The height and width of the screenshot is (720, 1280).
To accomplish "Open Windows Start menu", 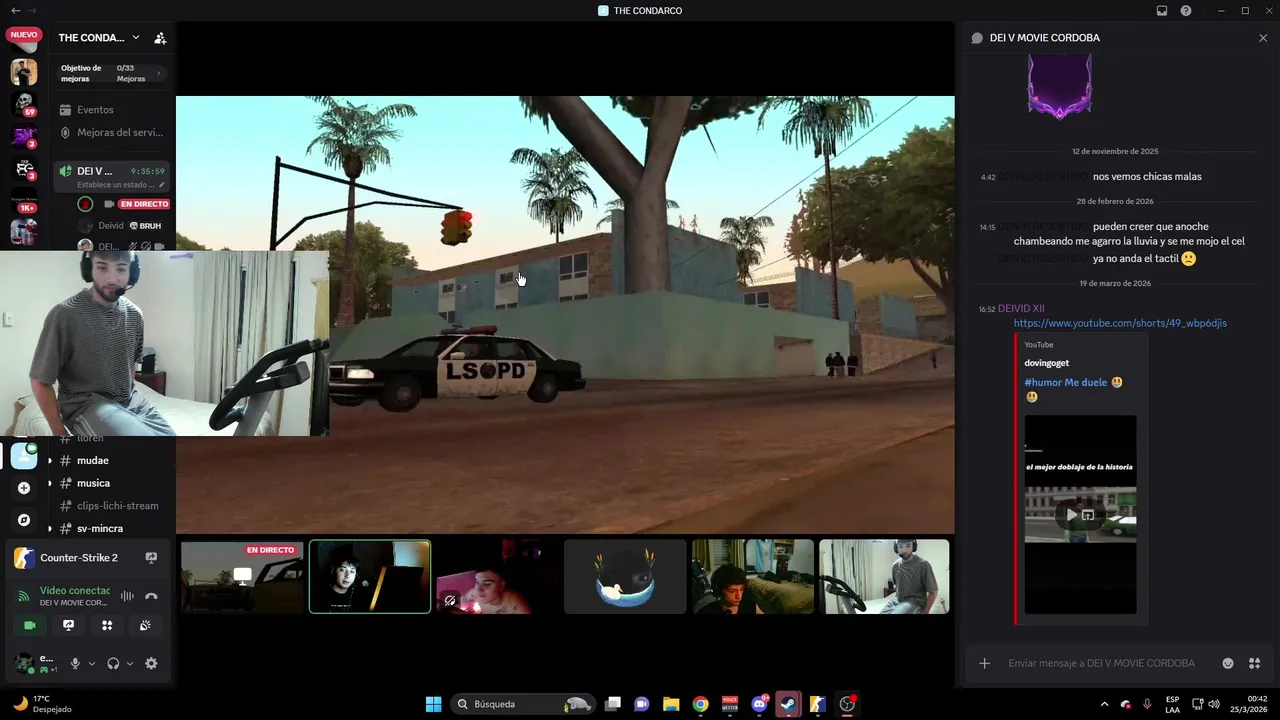I will (433, 704).
